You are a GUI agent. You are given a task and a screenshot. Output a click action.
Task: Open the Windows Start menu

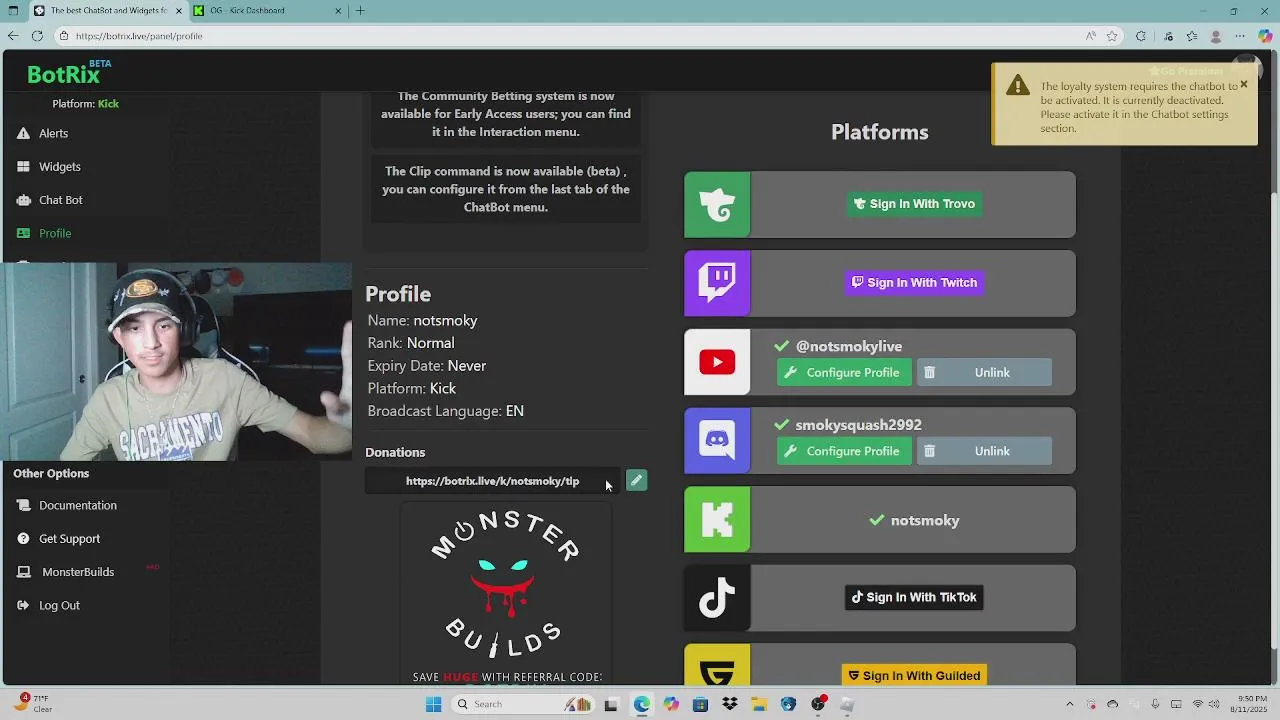pyautogui.click(x=433, y=704)
